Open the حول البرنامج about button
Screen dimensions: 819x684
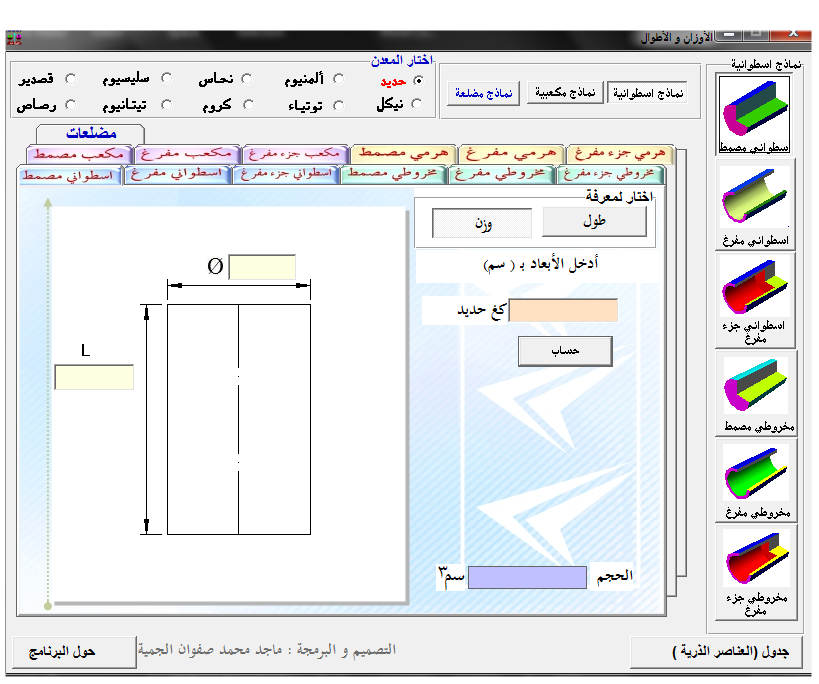tap(74, 652)
